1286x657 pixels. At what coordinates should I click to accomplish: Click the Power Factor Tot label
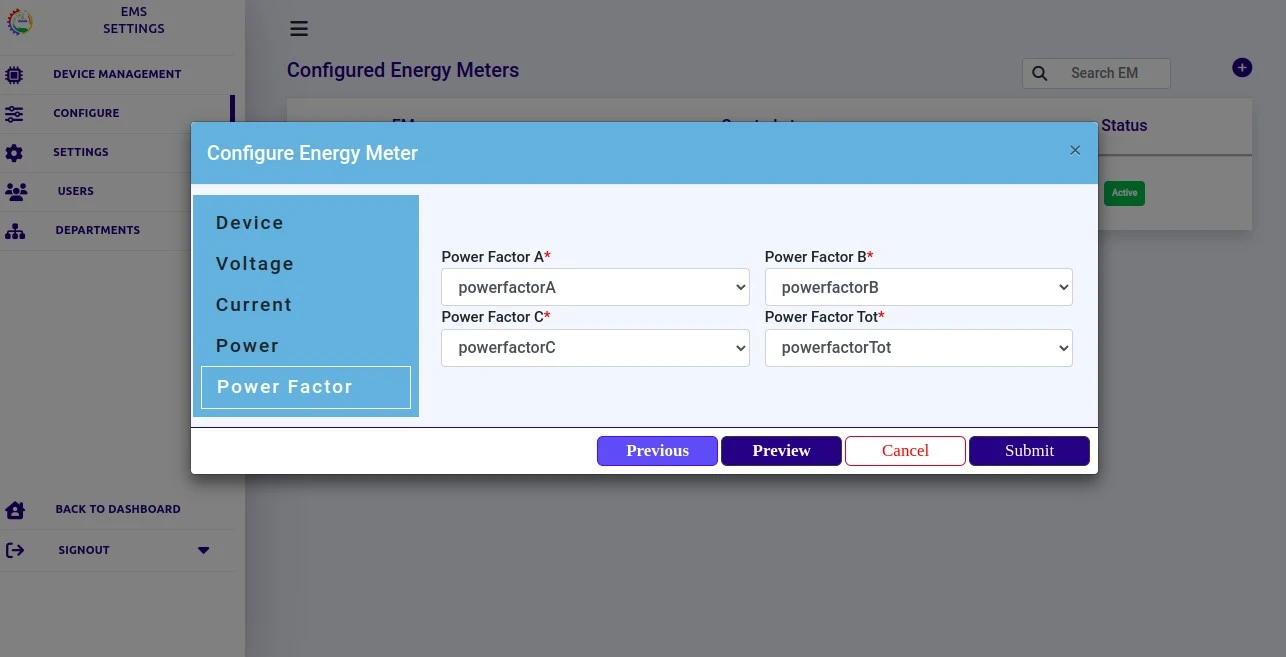point(825,317)
